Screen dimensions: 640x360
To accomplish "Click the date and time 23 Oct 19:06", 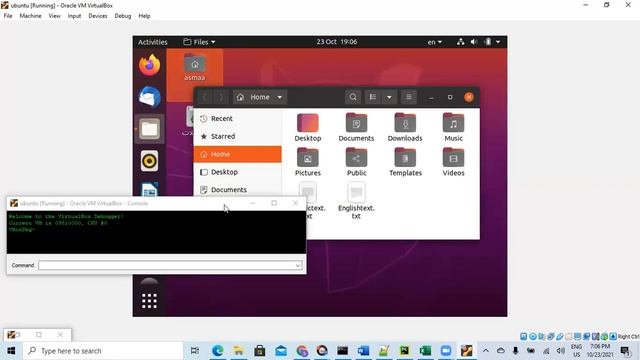I will click(337, 42).
